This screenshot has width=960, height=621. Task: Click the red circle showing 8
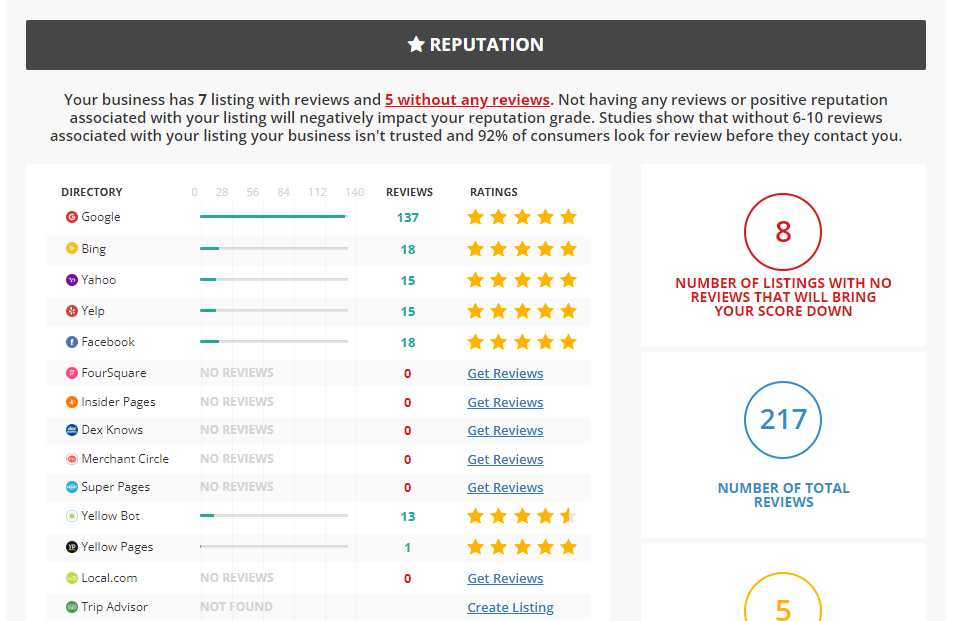[783, 232]
